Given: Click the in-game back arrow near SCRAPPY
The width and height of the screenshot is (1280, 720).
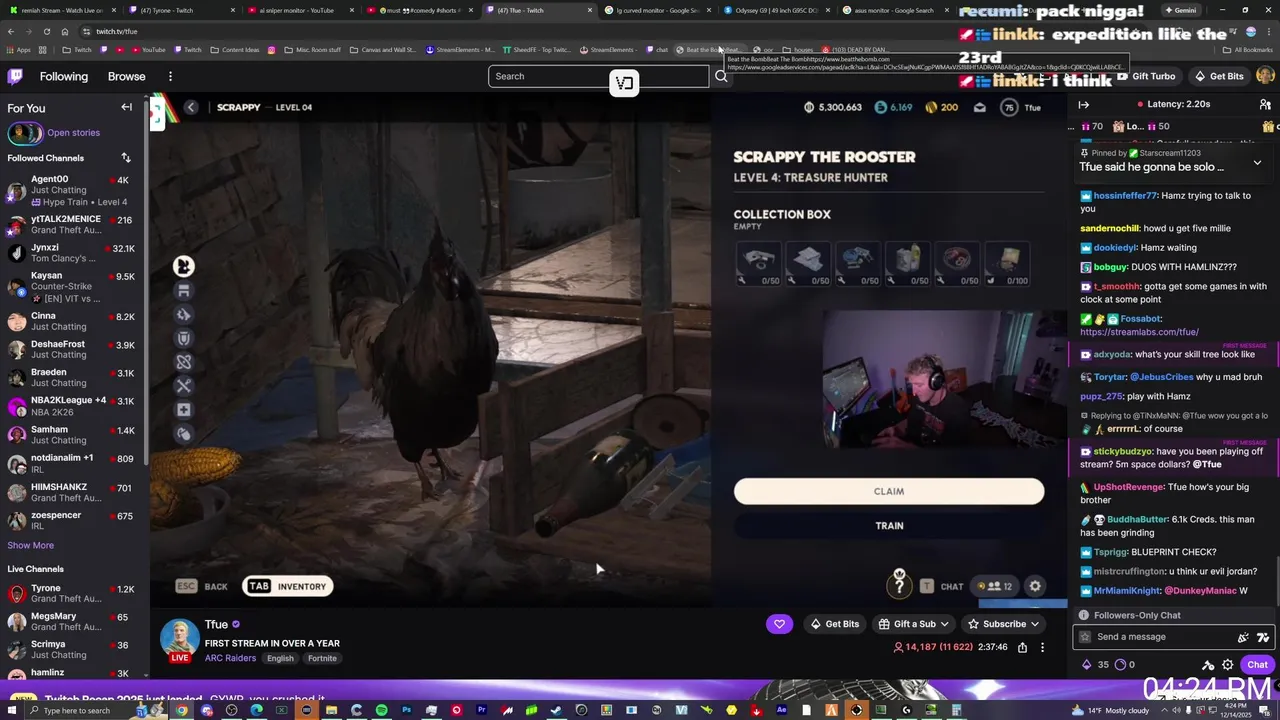Looking at the screenshot, I should (x=191, y=107).
